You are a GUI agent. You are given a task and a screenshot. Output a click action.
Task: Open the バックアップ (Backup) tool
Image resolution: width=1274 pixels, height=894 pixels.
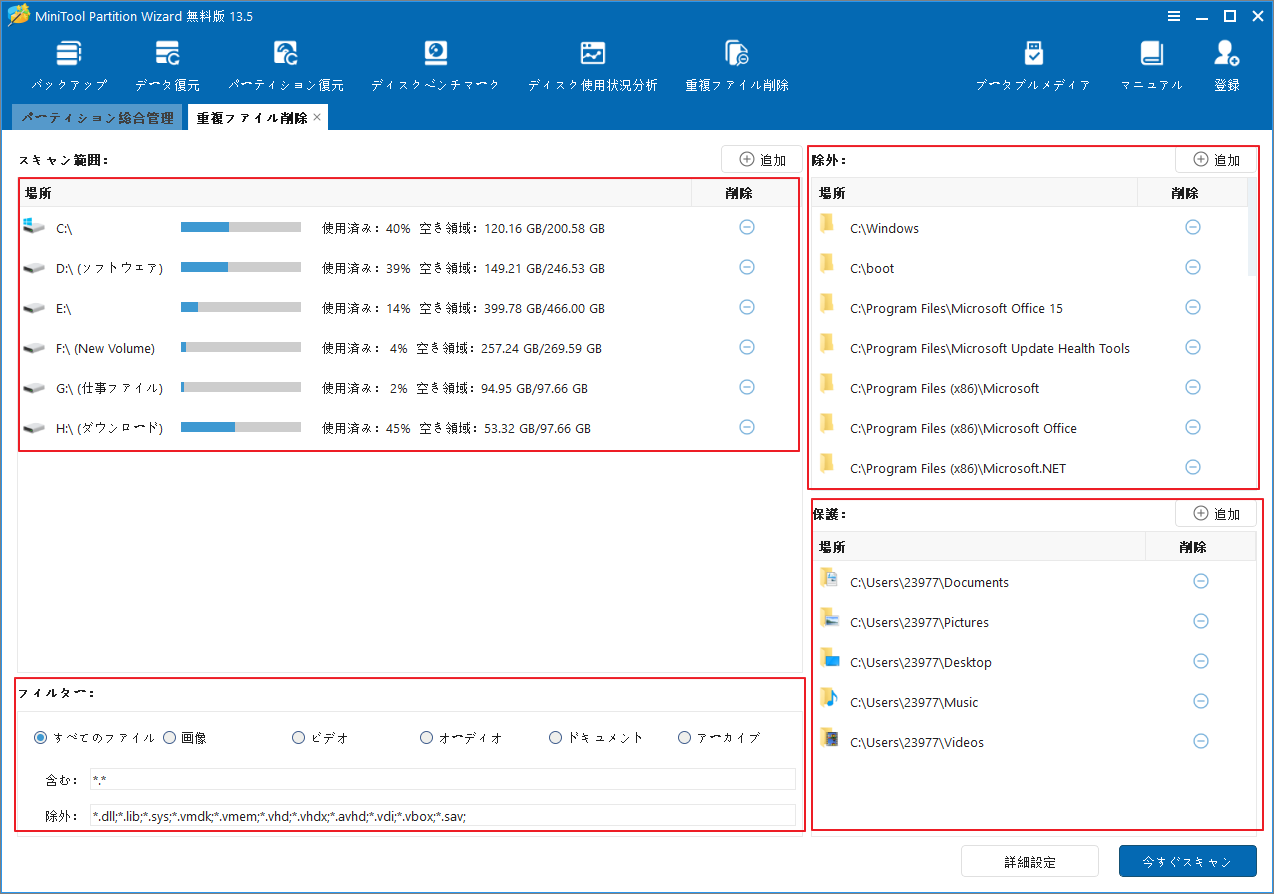tap(68, 63)
